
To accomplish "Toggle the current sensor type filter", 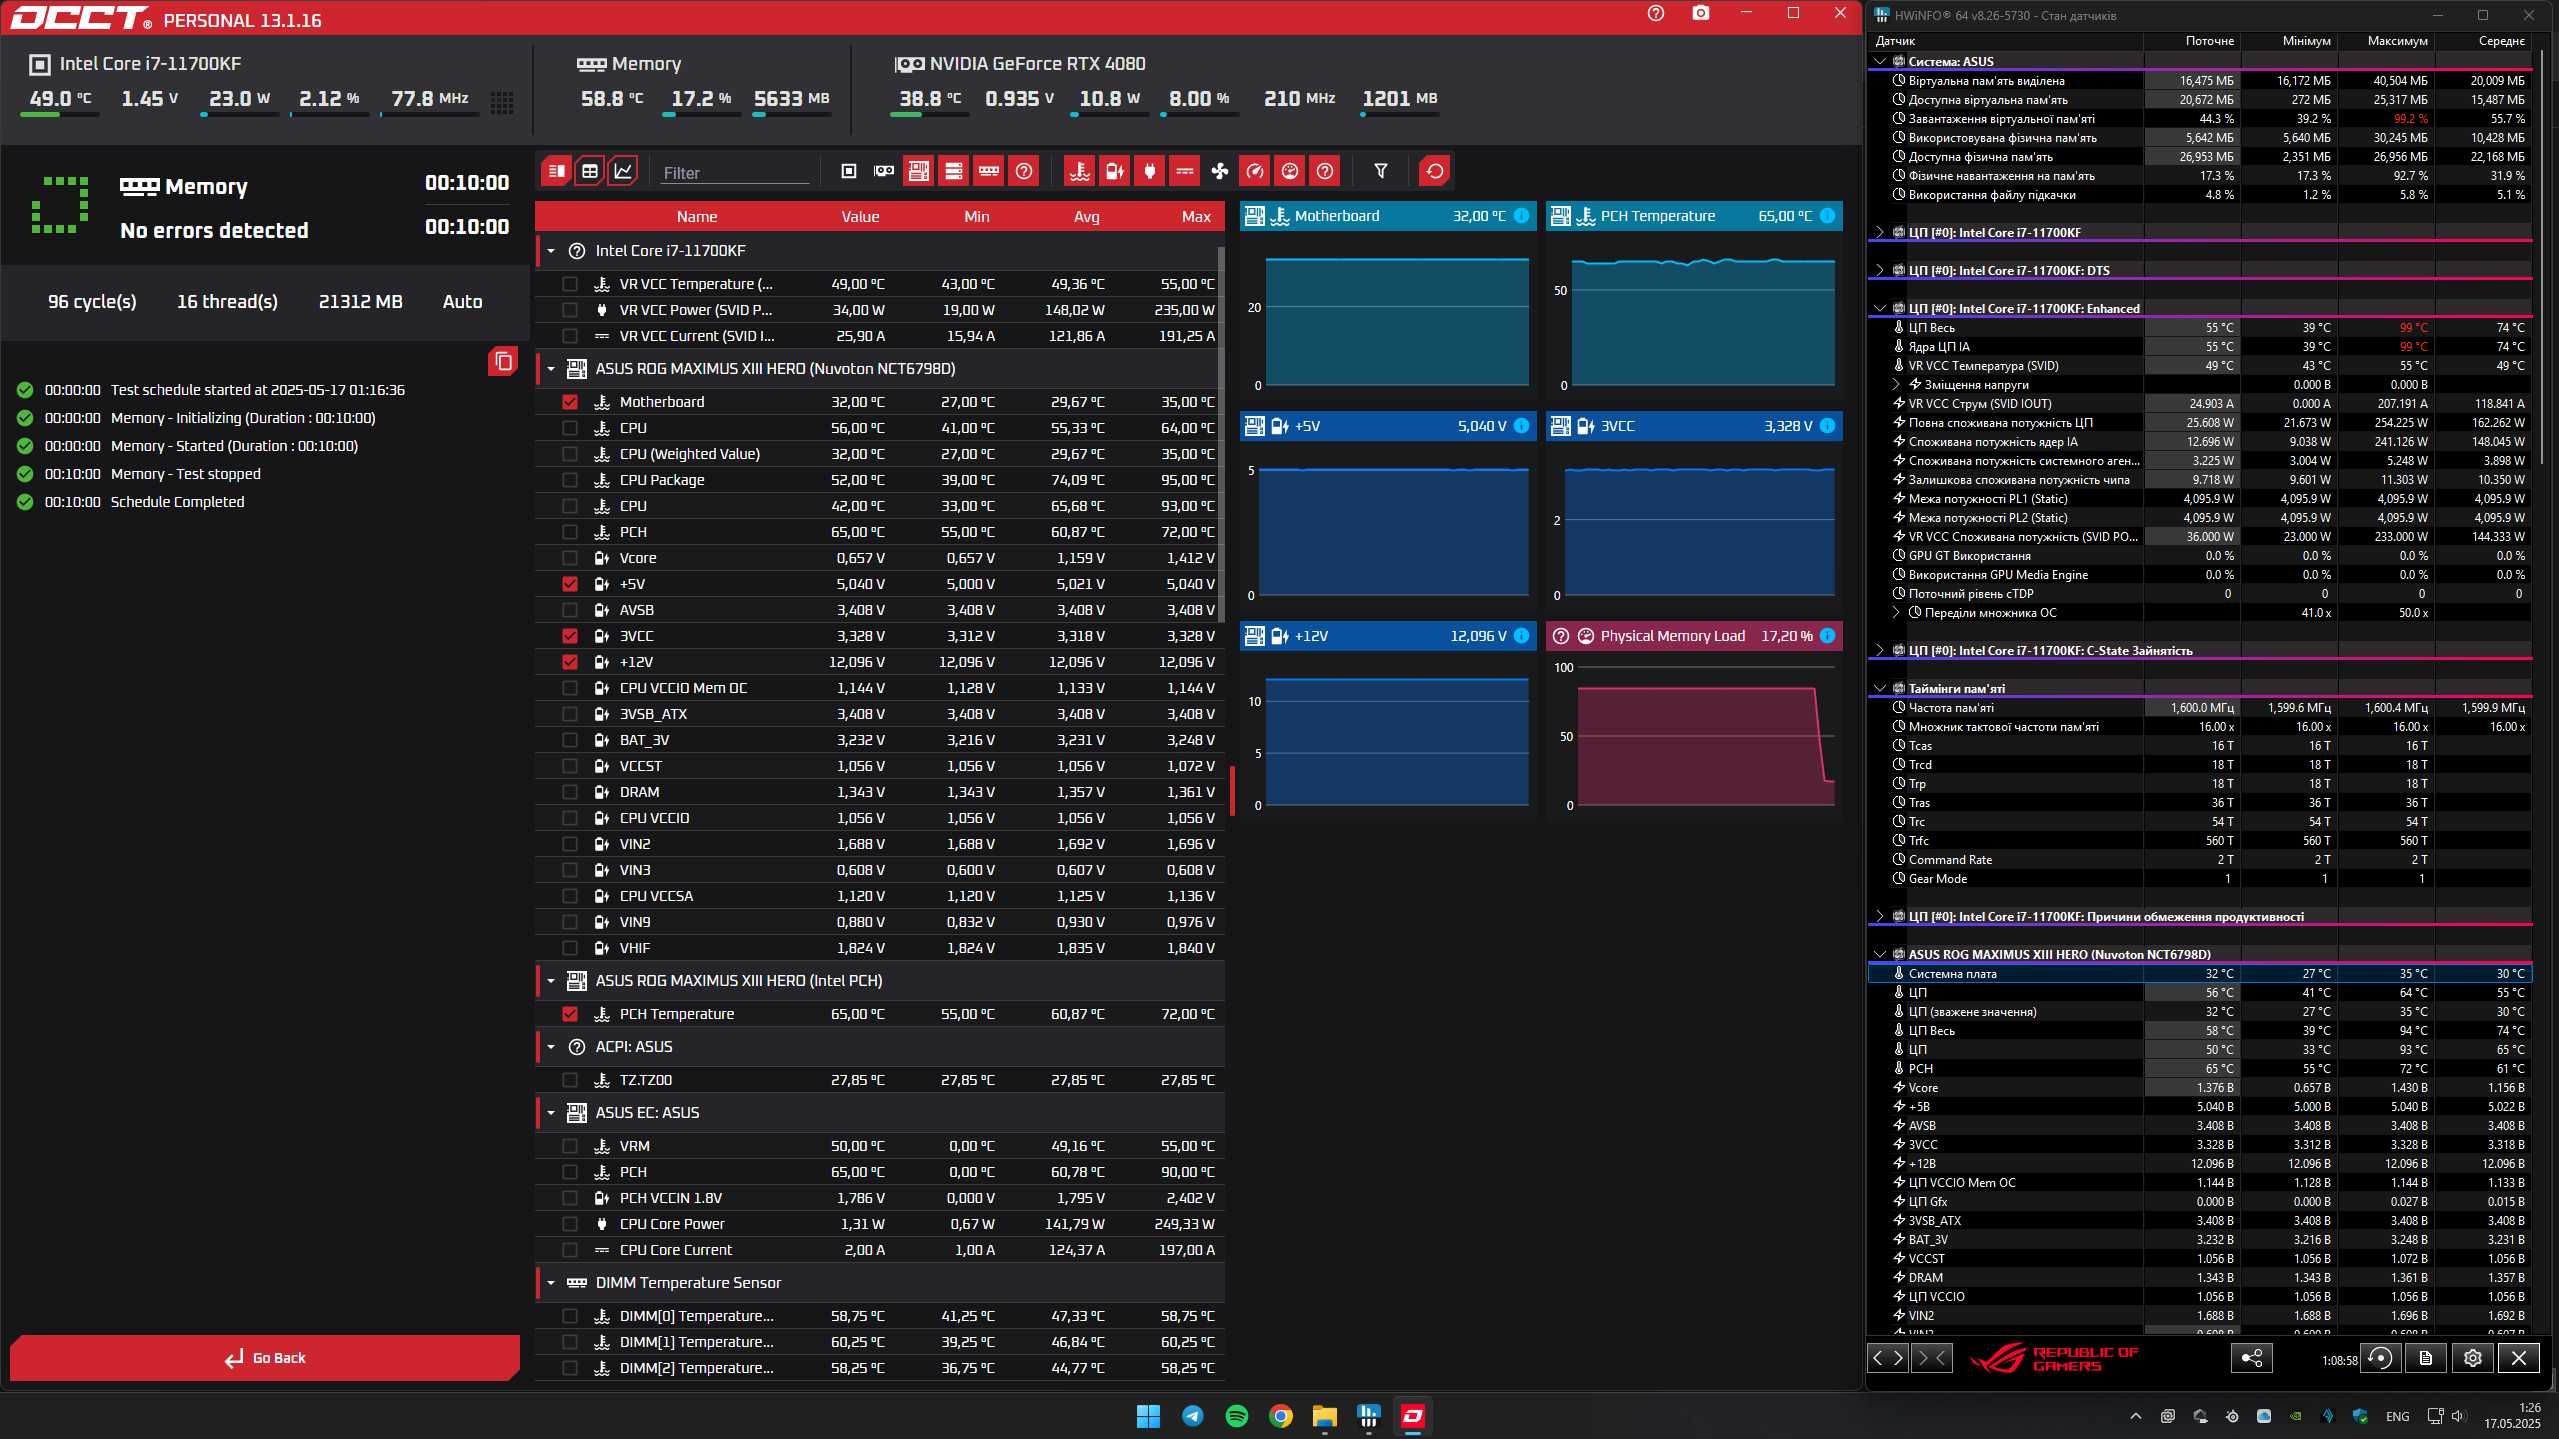I will (1184, 171).
